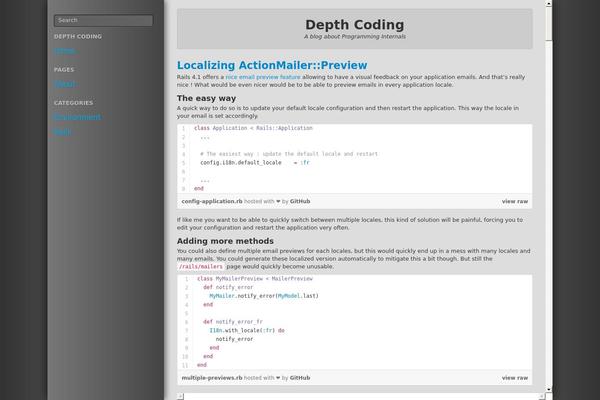Click the Depth Coding blog title
This screenshot has height=400, width=600.
[354, 24]
